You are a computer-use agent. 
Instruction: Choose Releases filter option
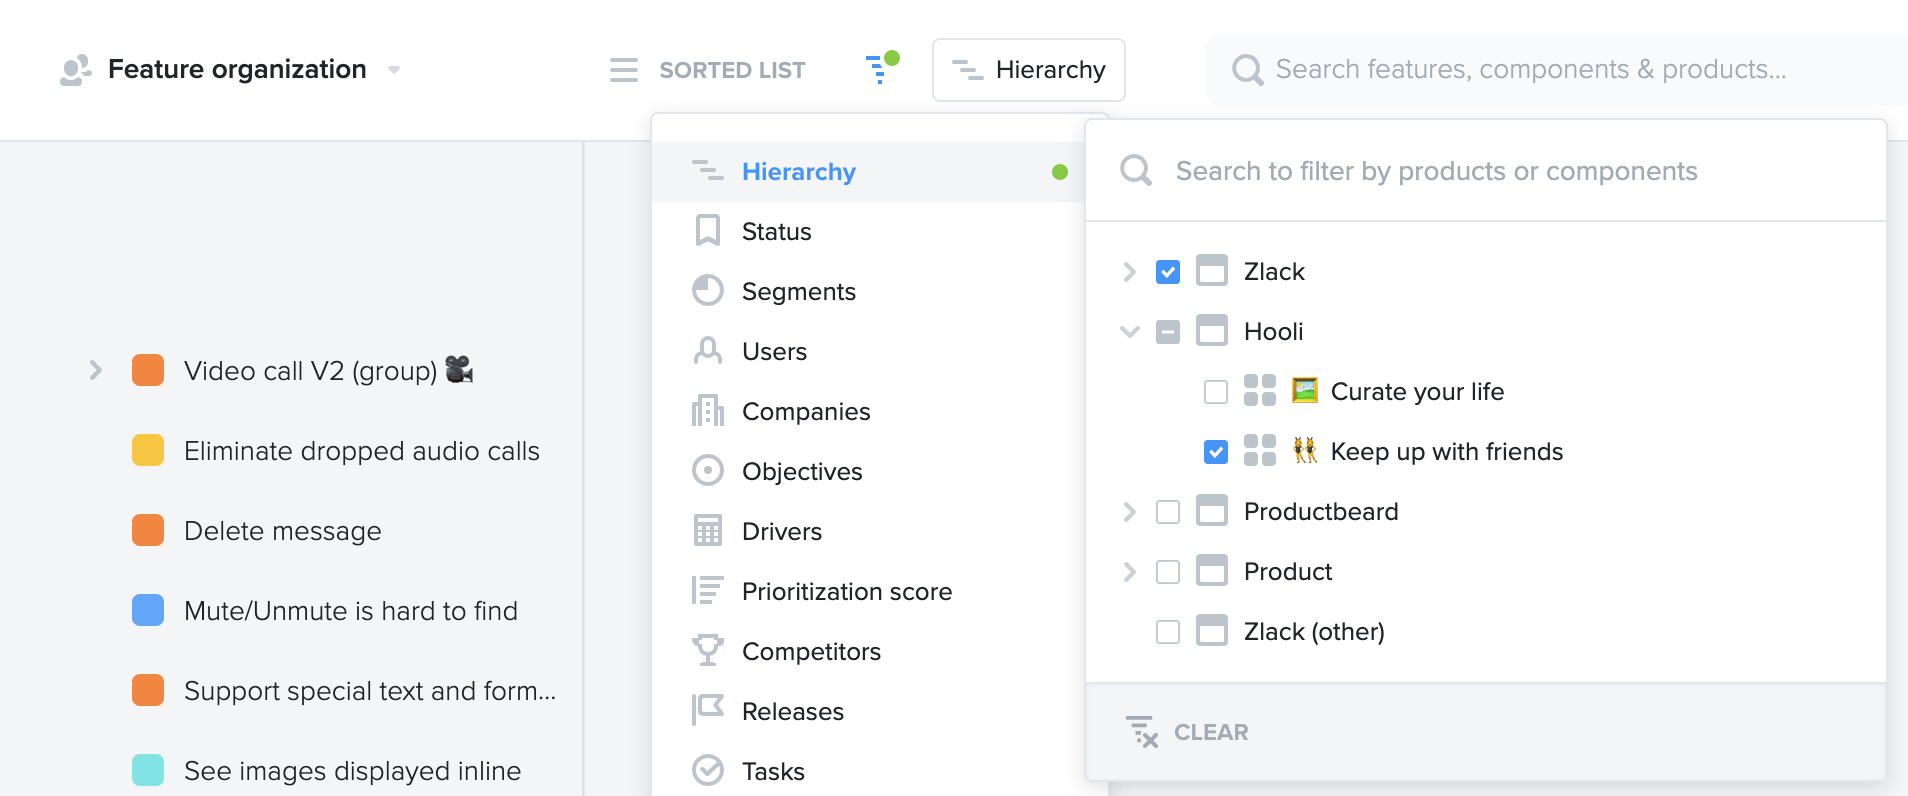click(x=869, y=712)
